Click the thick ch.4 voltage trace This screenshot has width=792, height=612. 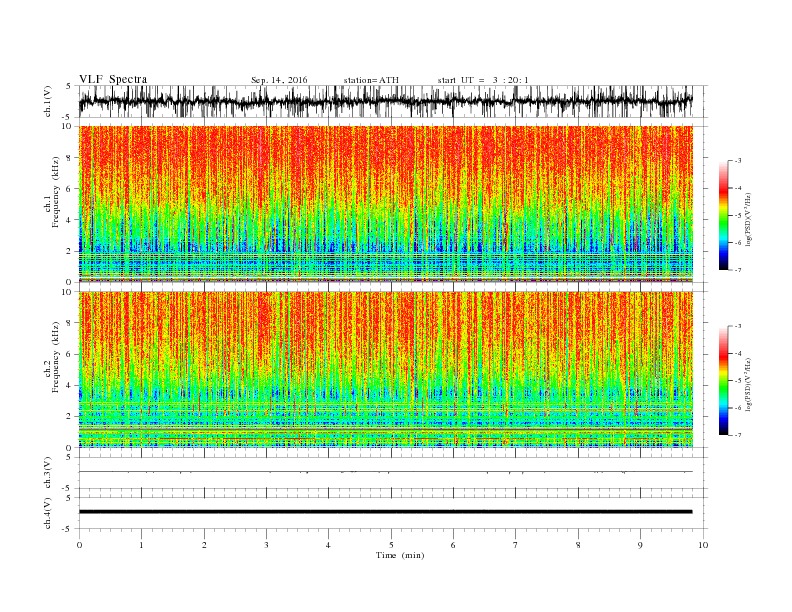click(385, 512)
